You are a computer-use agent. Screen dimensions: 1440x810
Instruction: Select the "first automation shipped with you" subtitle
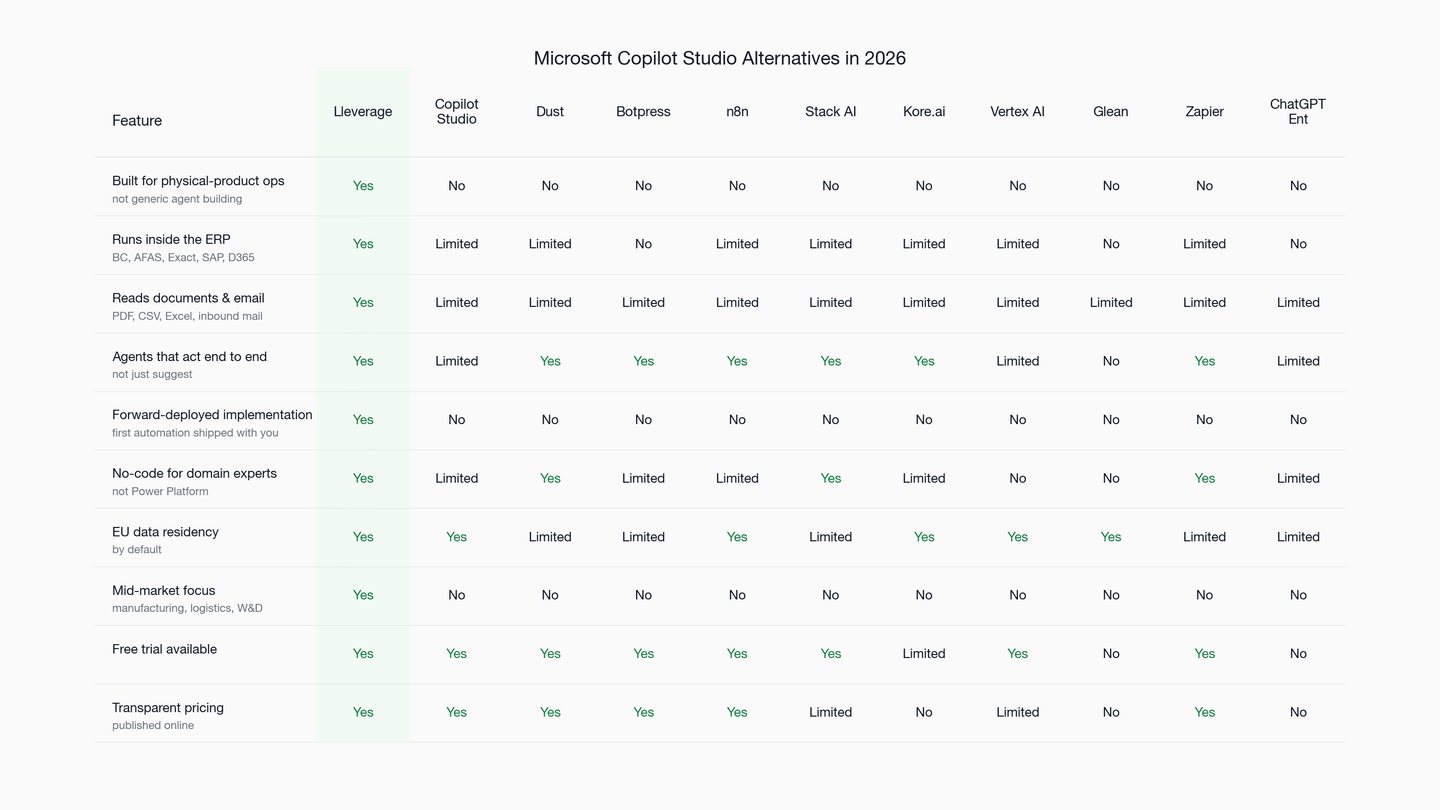195,433
